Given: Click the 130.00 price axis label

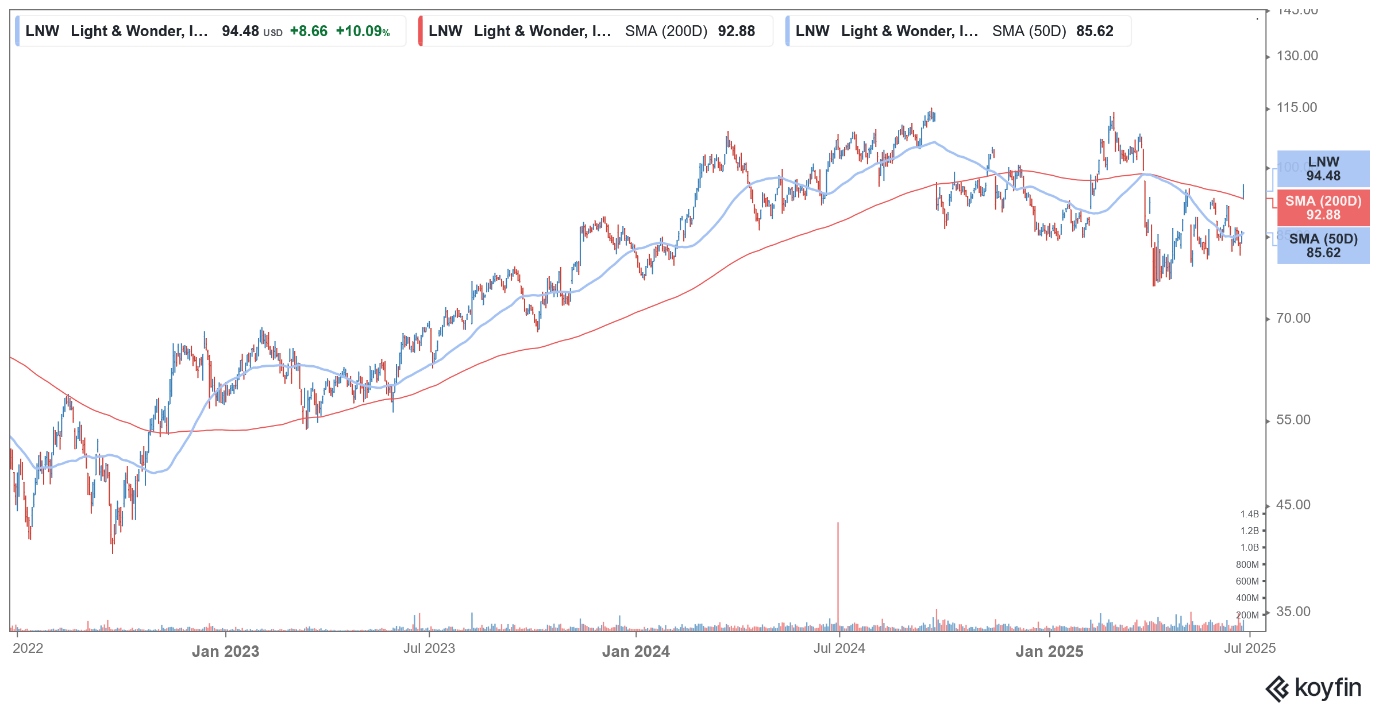Looking at the screenshot, I should pyautogui.click(x=1298, y=56).
